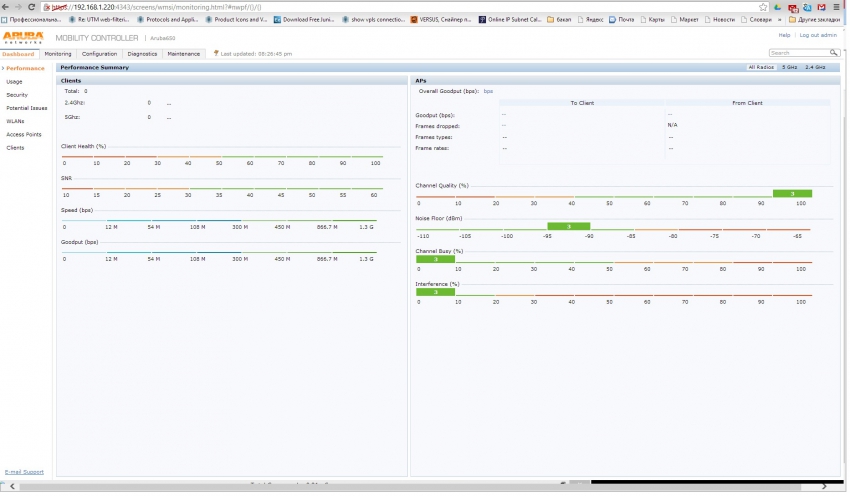850x496 pixels.
Task: Open Potential Issues in the sidebar
Action: 27,108
